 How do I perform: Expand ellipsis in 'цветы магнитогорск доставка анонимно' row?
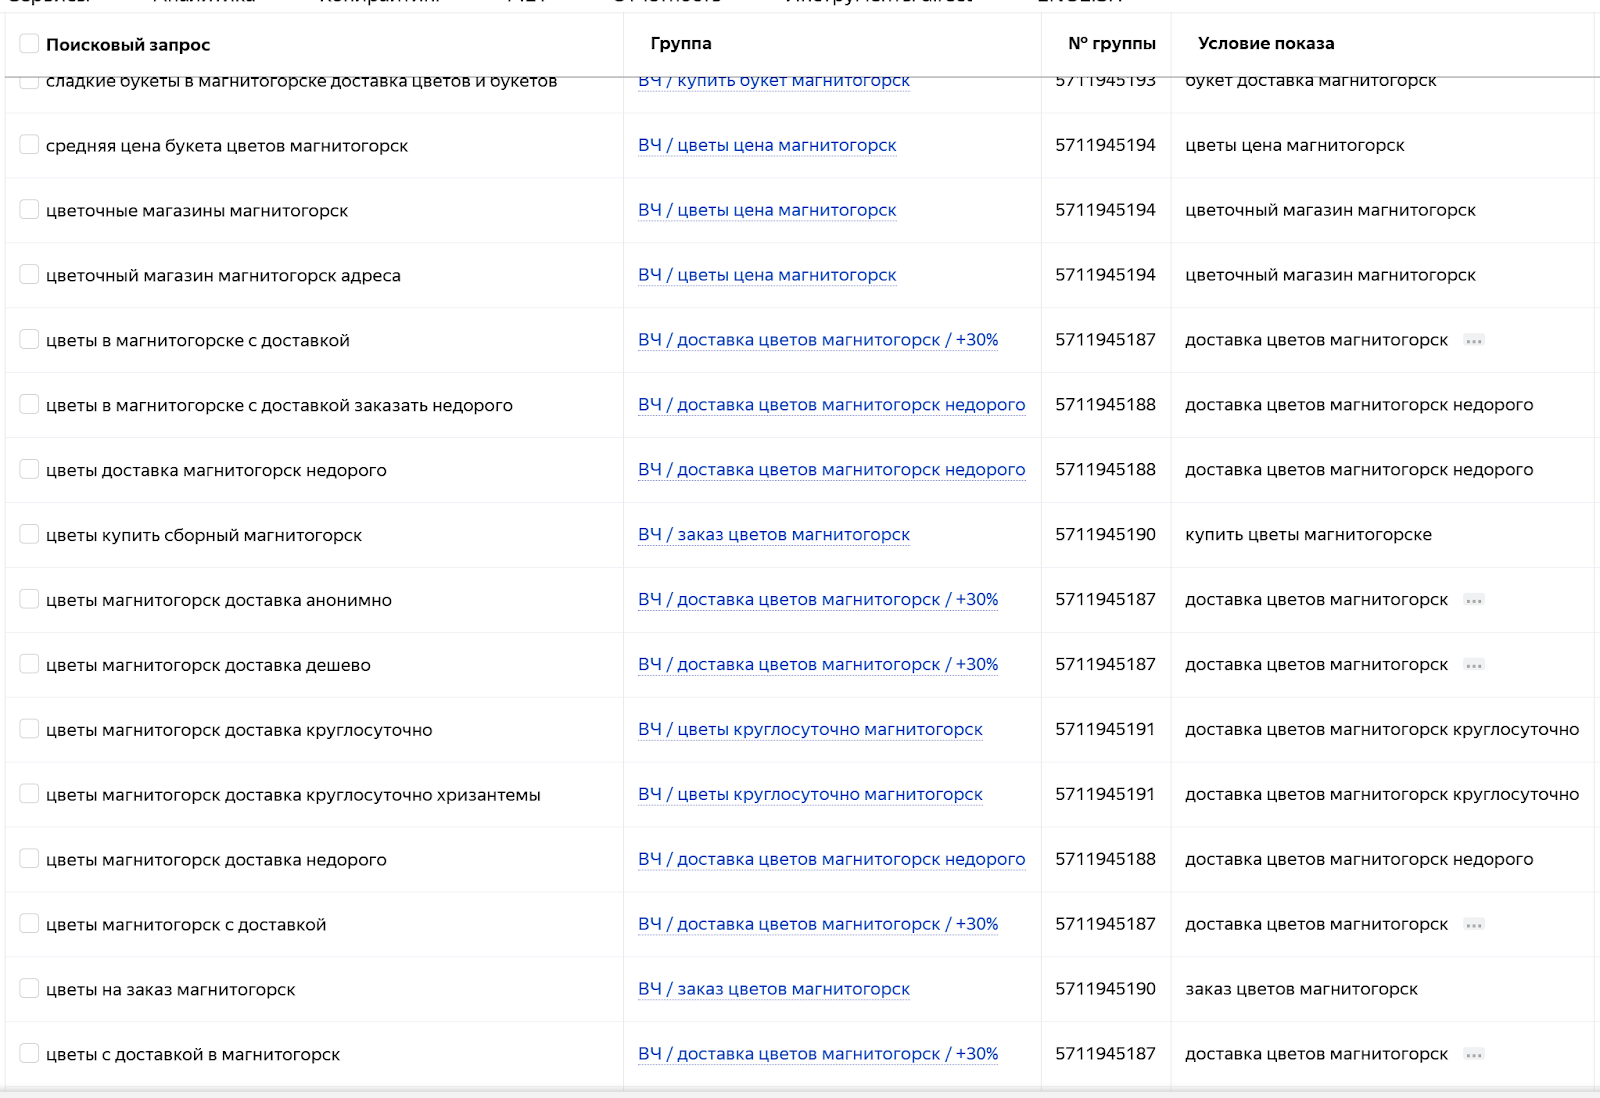tap(1473, 601)
